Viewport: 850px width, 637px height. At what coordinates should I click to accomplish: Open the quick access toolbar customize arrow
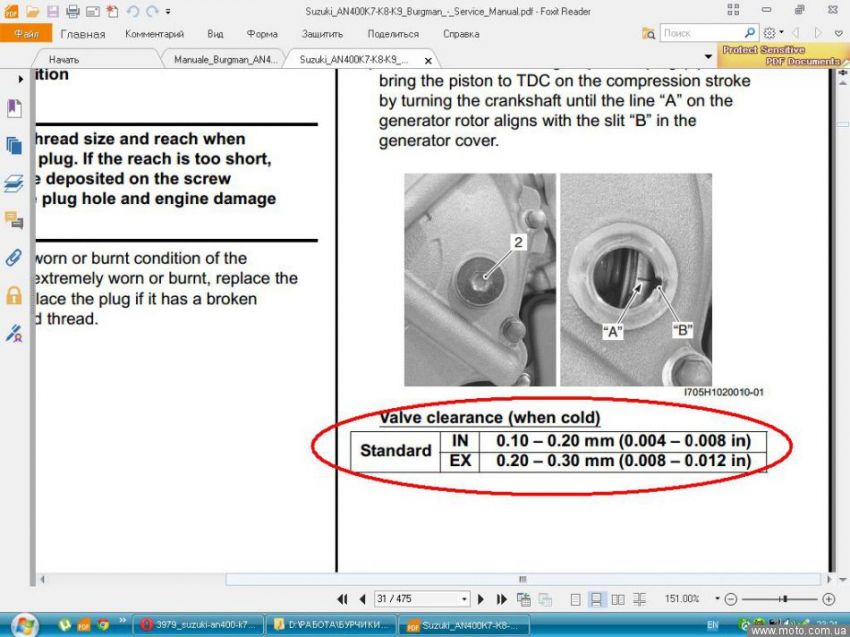point(168,11)
